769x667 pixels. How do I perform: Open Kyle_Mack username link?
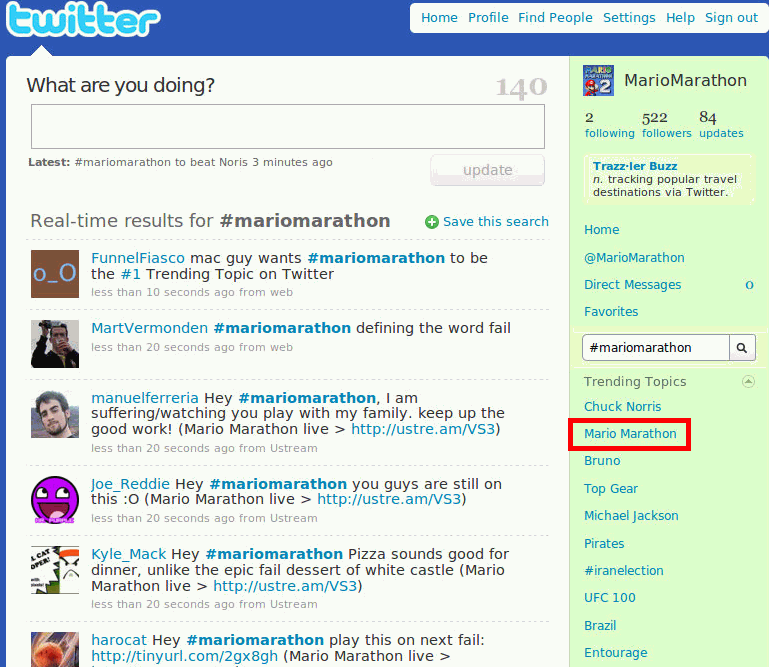(128, 554)
